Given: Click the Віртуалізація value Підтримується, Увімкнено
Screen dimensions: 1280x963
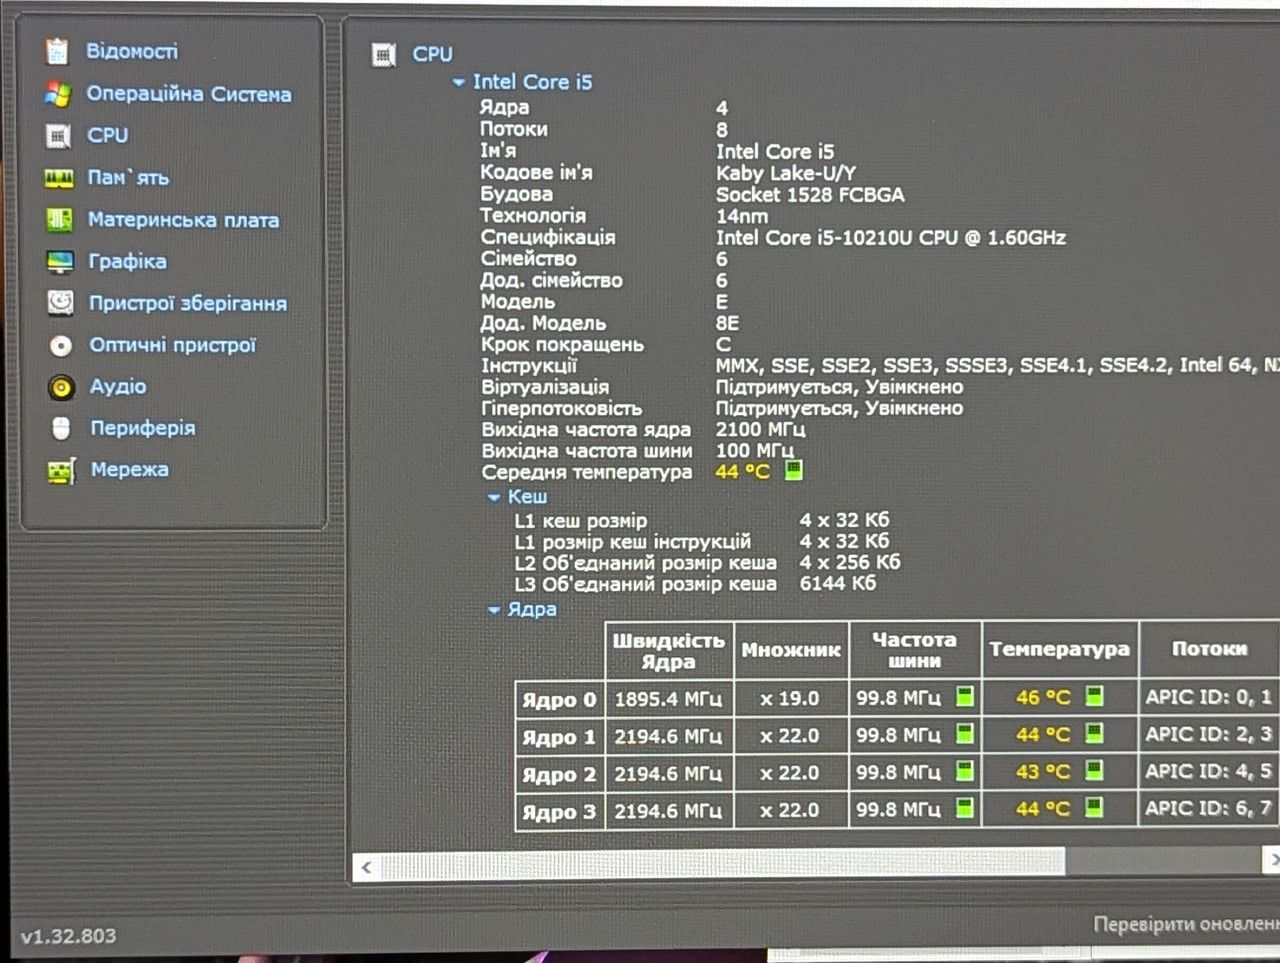Looking at the screenshot, I should (840, 387).
